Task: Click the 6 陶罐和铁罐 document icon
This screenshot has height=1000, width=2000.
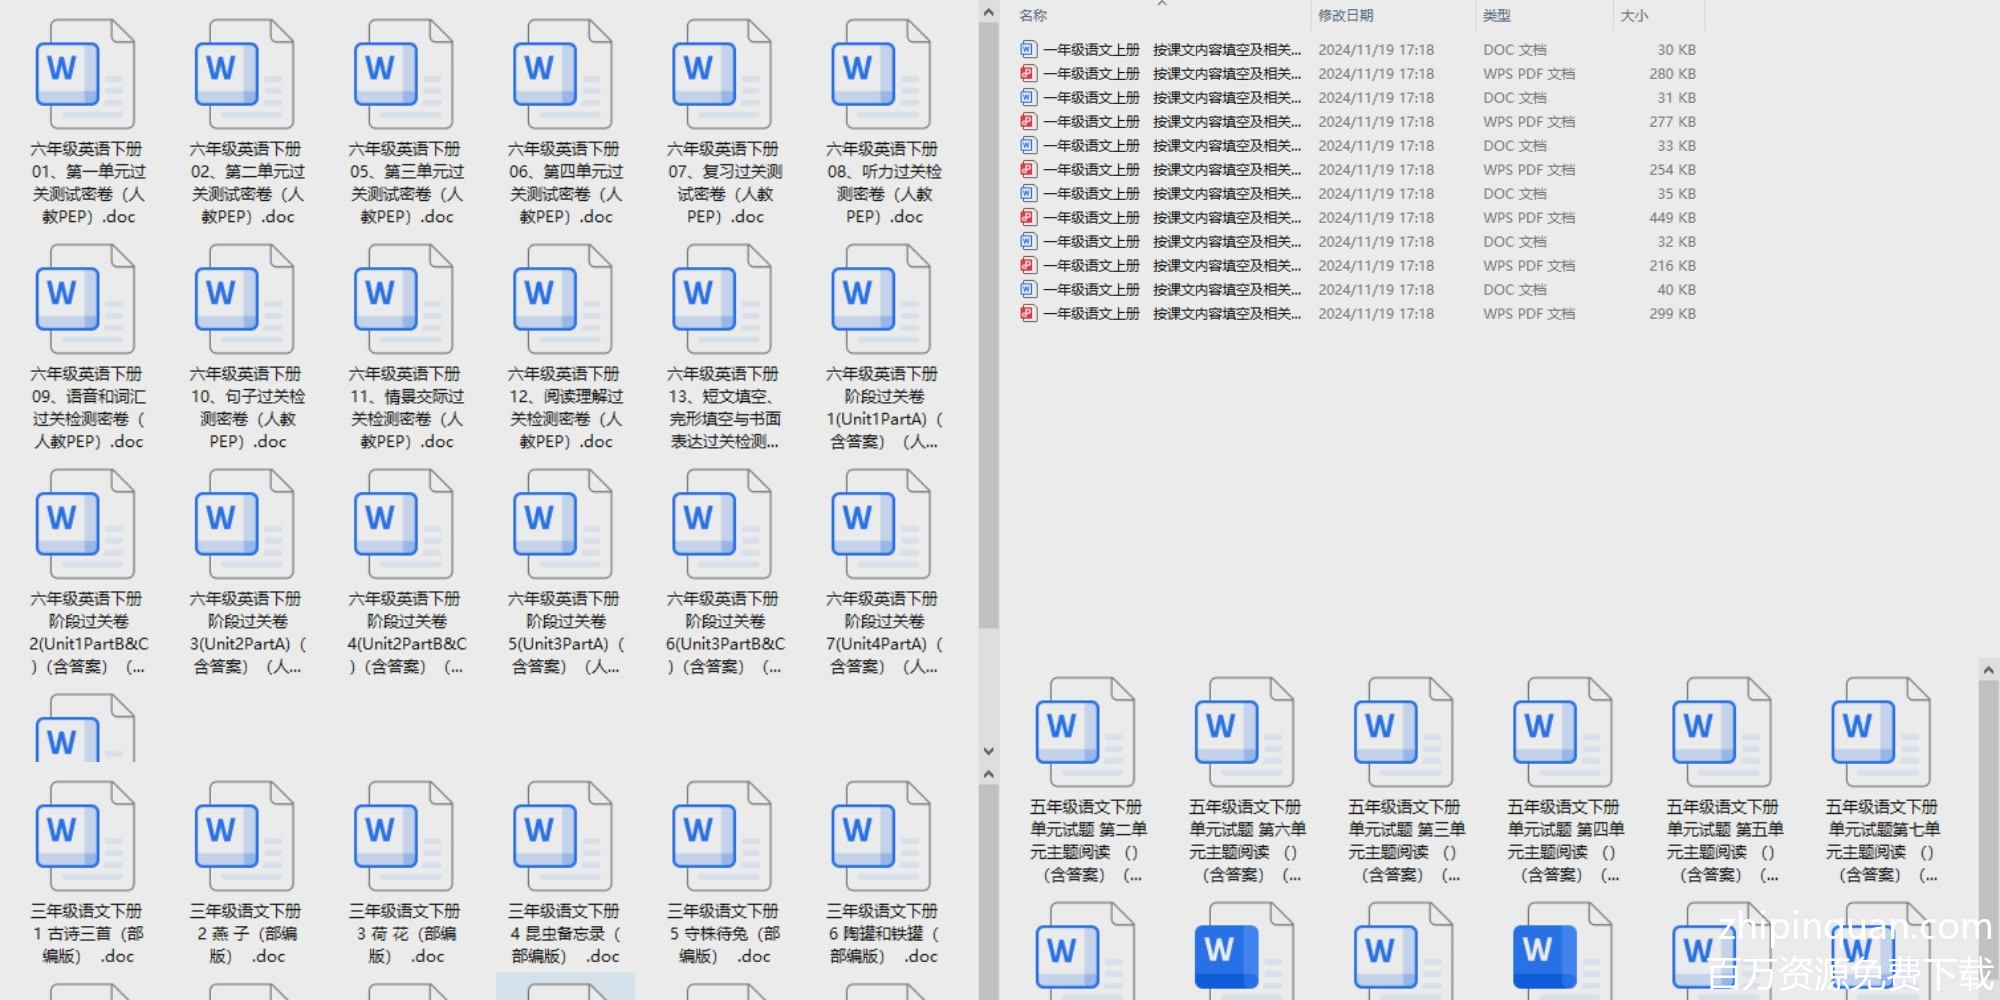Action: (x=880, y=837)
